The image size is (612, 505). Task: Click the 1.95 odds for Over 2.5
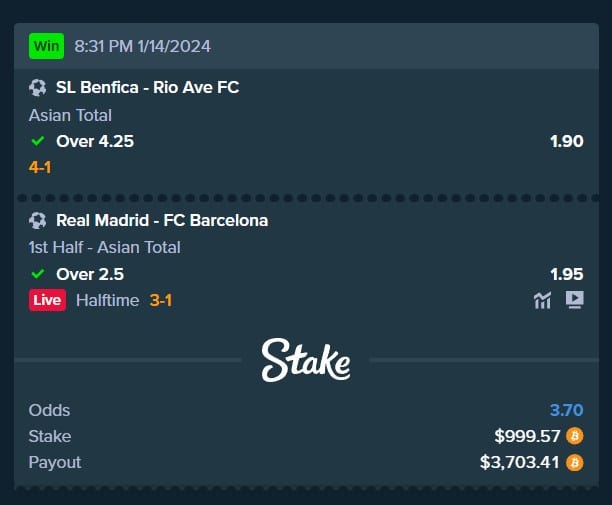[566, 273]
